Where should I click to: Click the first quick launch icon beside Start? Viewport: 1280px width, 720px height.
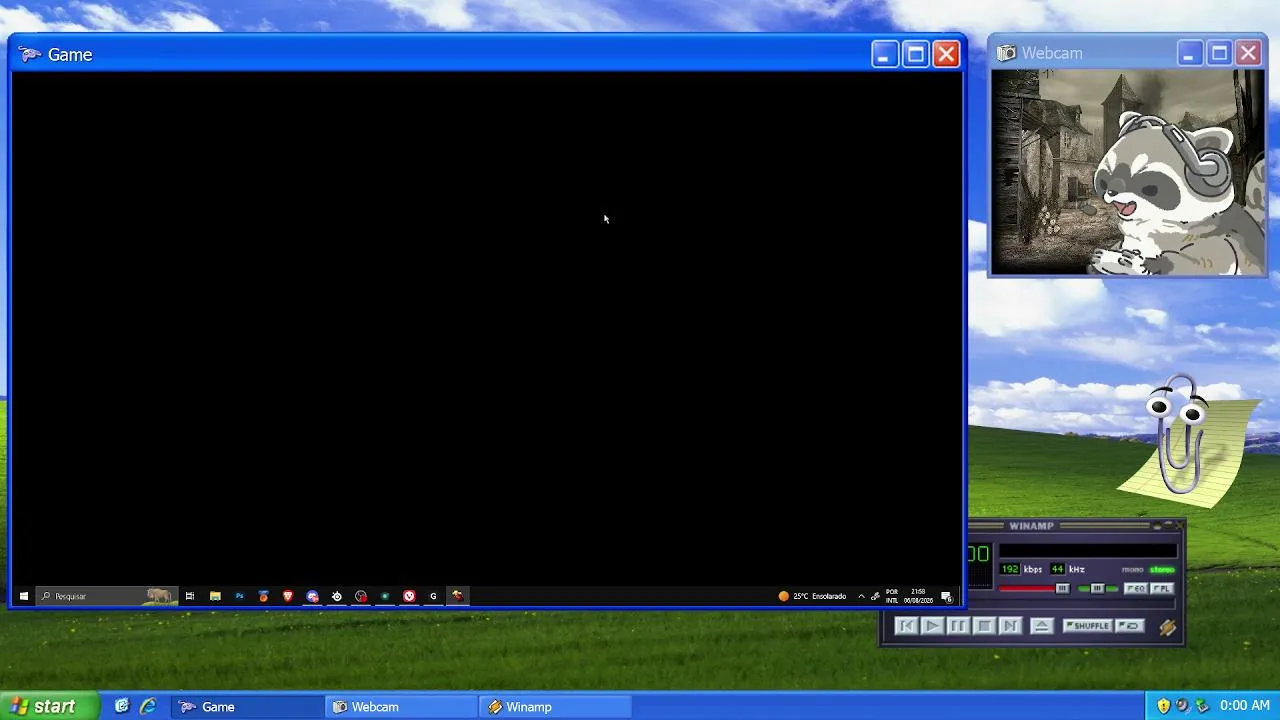(122, 706)
